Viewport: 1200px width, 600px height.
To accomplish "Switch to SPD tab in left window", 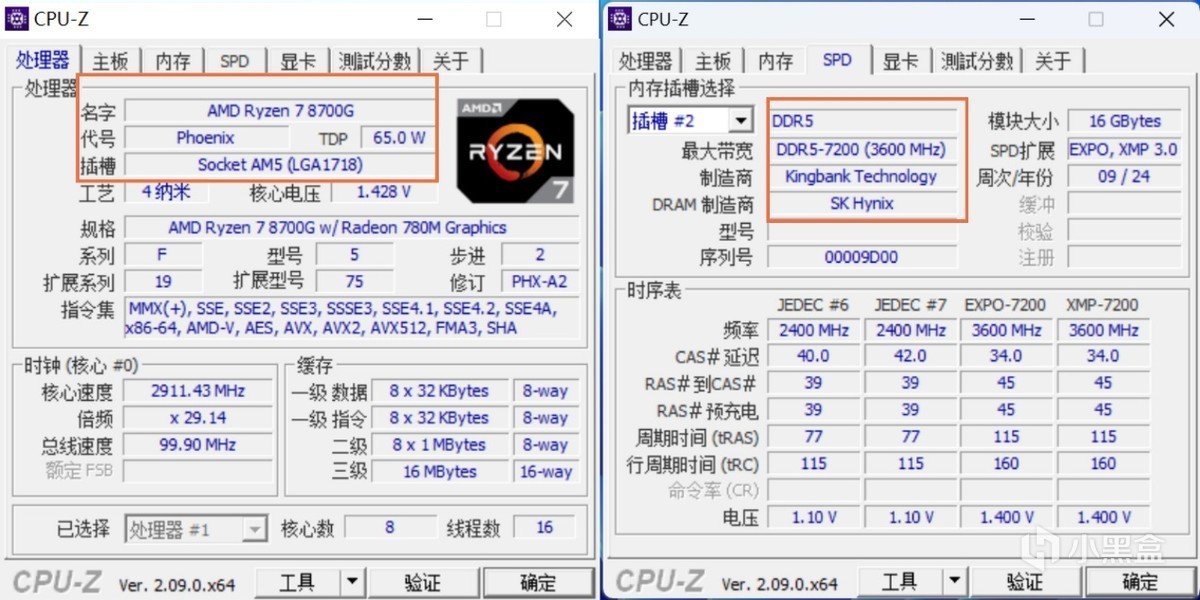I will click(x=234, y=61).
